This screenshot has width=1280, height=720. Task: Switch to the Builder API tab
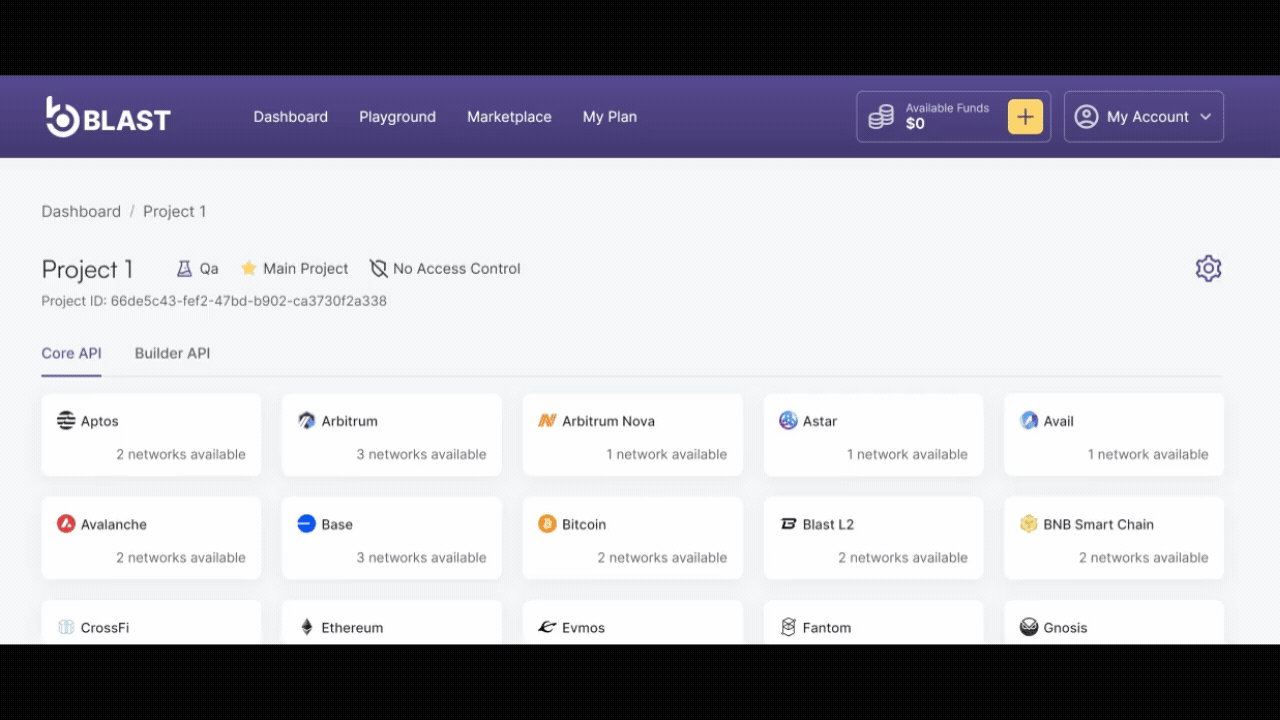coord(172,353)
